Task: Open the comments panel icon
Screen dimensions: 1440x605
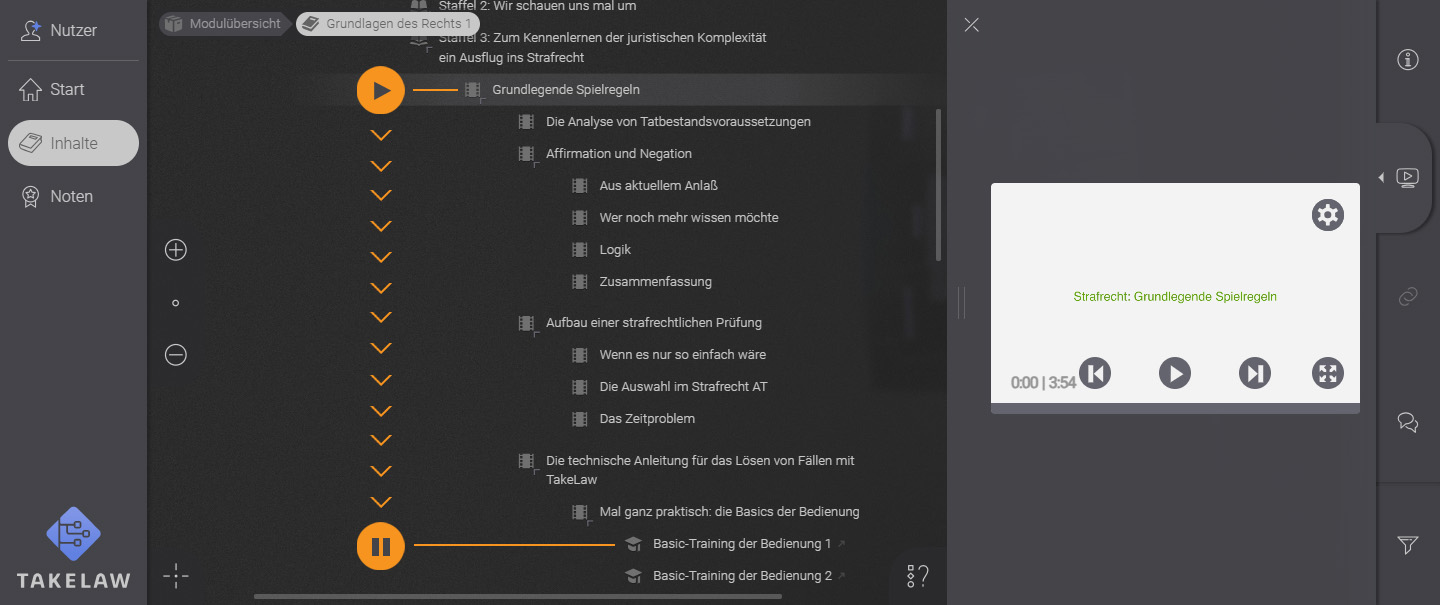Action: pyautogui.click(x=1407, y=423)
